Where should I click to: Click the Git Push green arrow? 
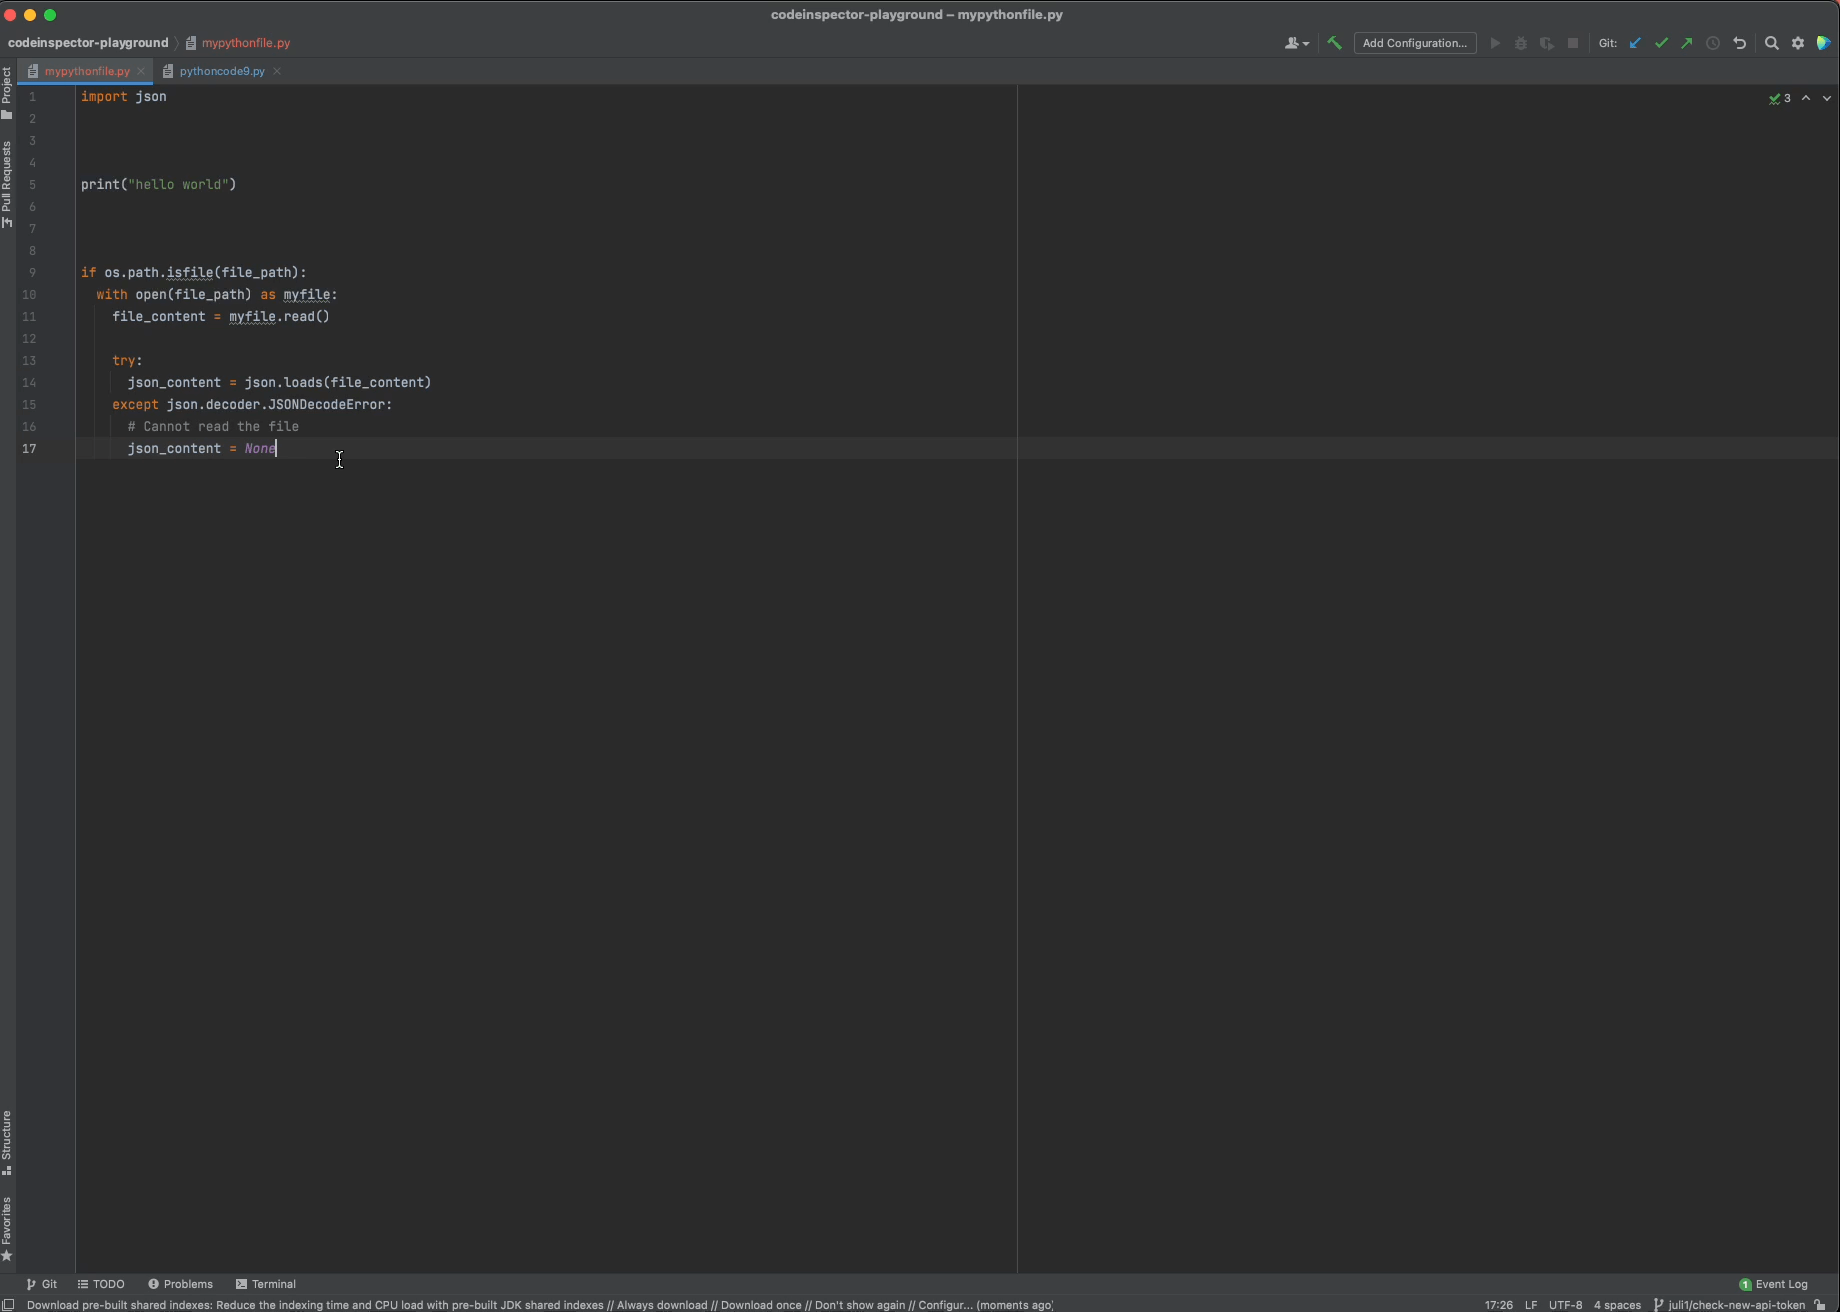[x=1687, y=43]
